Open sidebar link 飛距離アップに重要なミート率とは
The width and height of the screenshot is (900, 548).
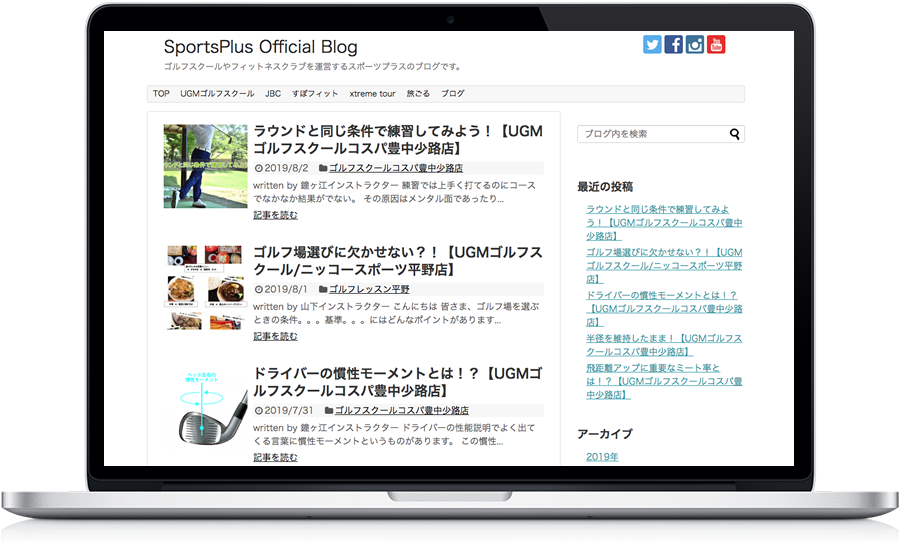pos(664,381)
